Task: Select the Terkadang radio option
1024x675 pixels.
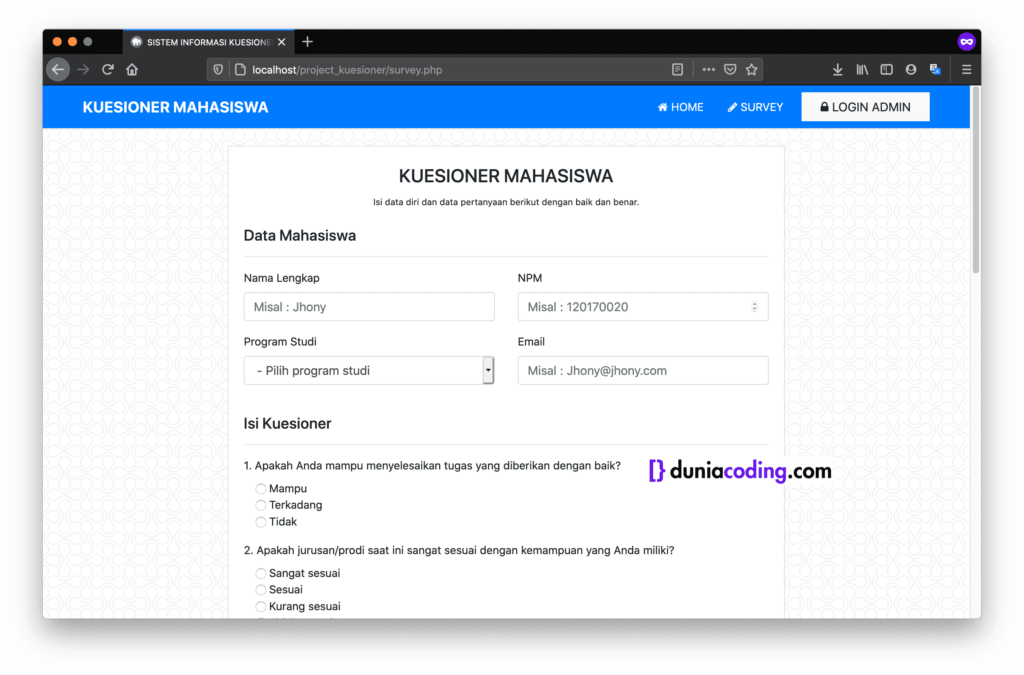Action: (260, 505)
